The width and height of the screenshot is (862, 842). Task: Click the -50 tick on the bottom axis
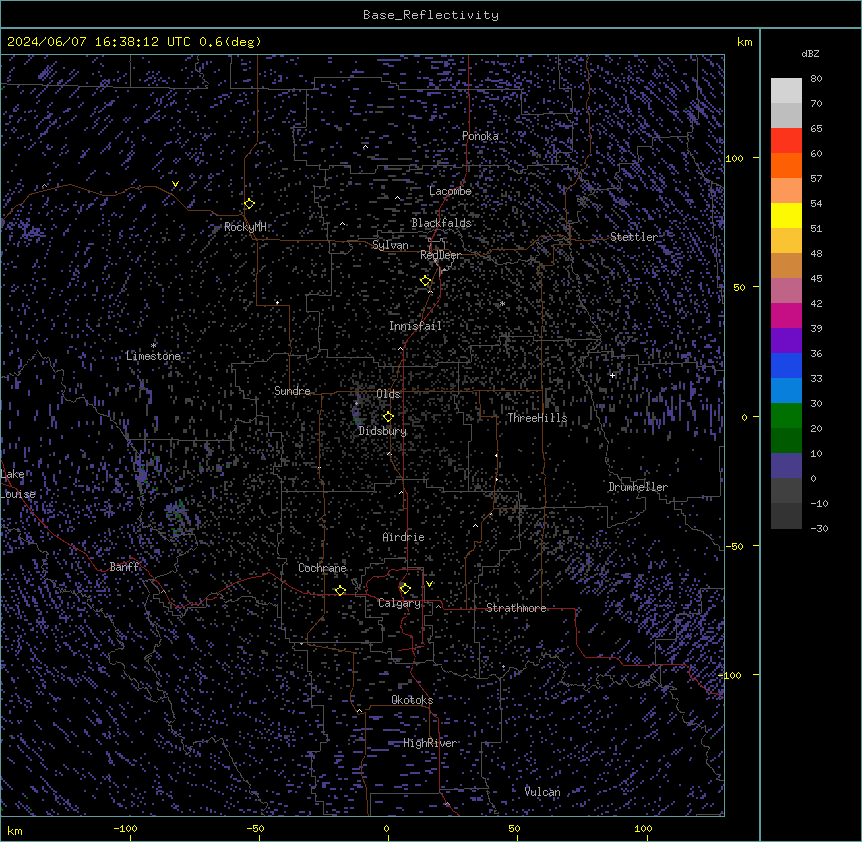tap(255, 828)
